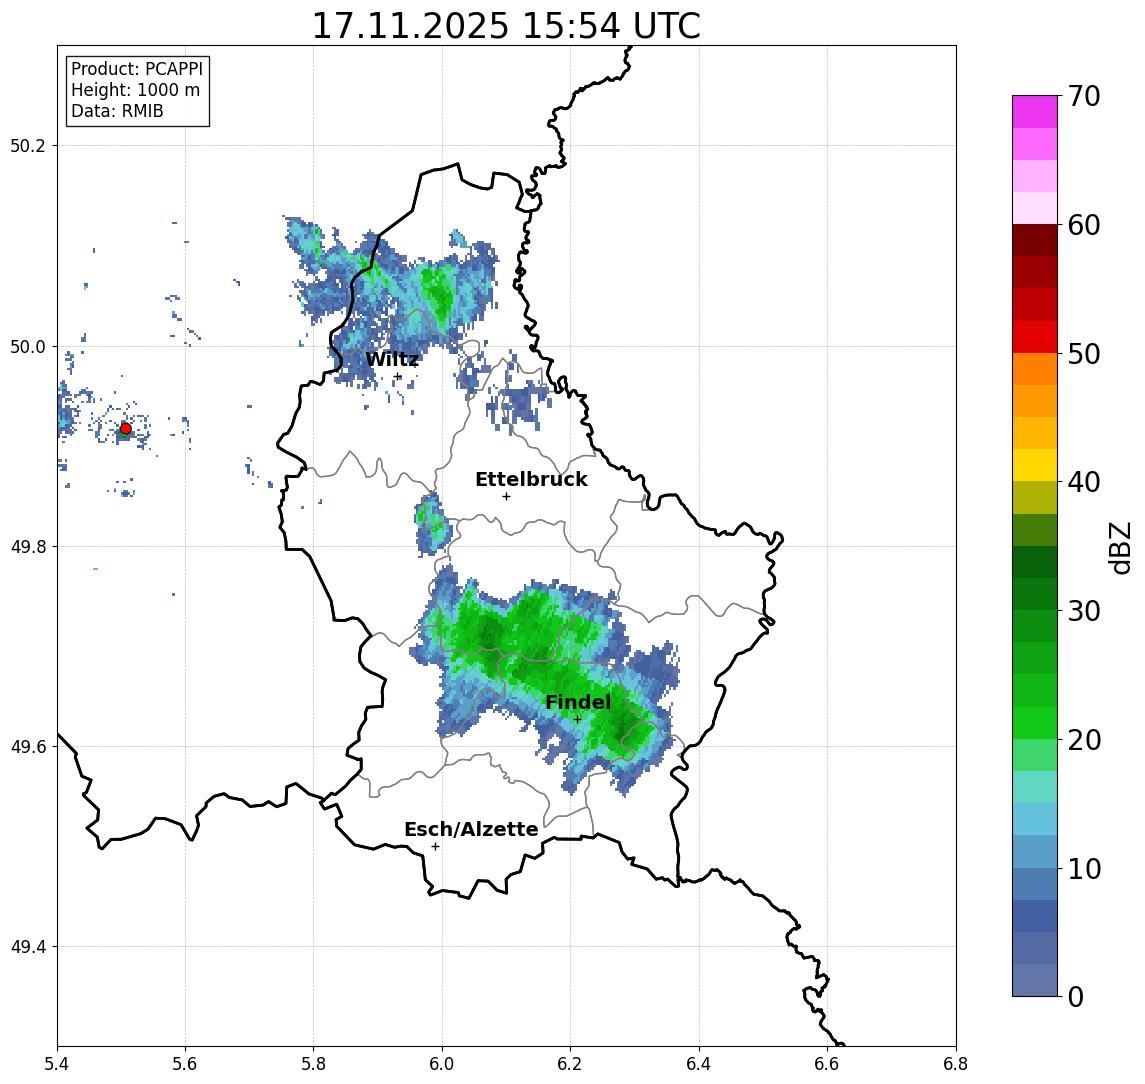This screenshot has height=1084, width=1145.
Task: Click the longitude tick label 6.6
Action: (827, 1063)
